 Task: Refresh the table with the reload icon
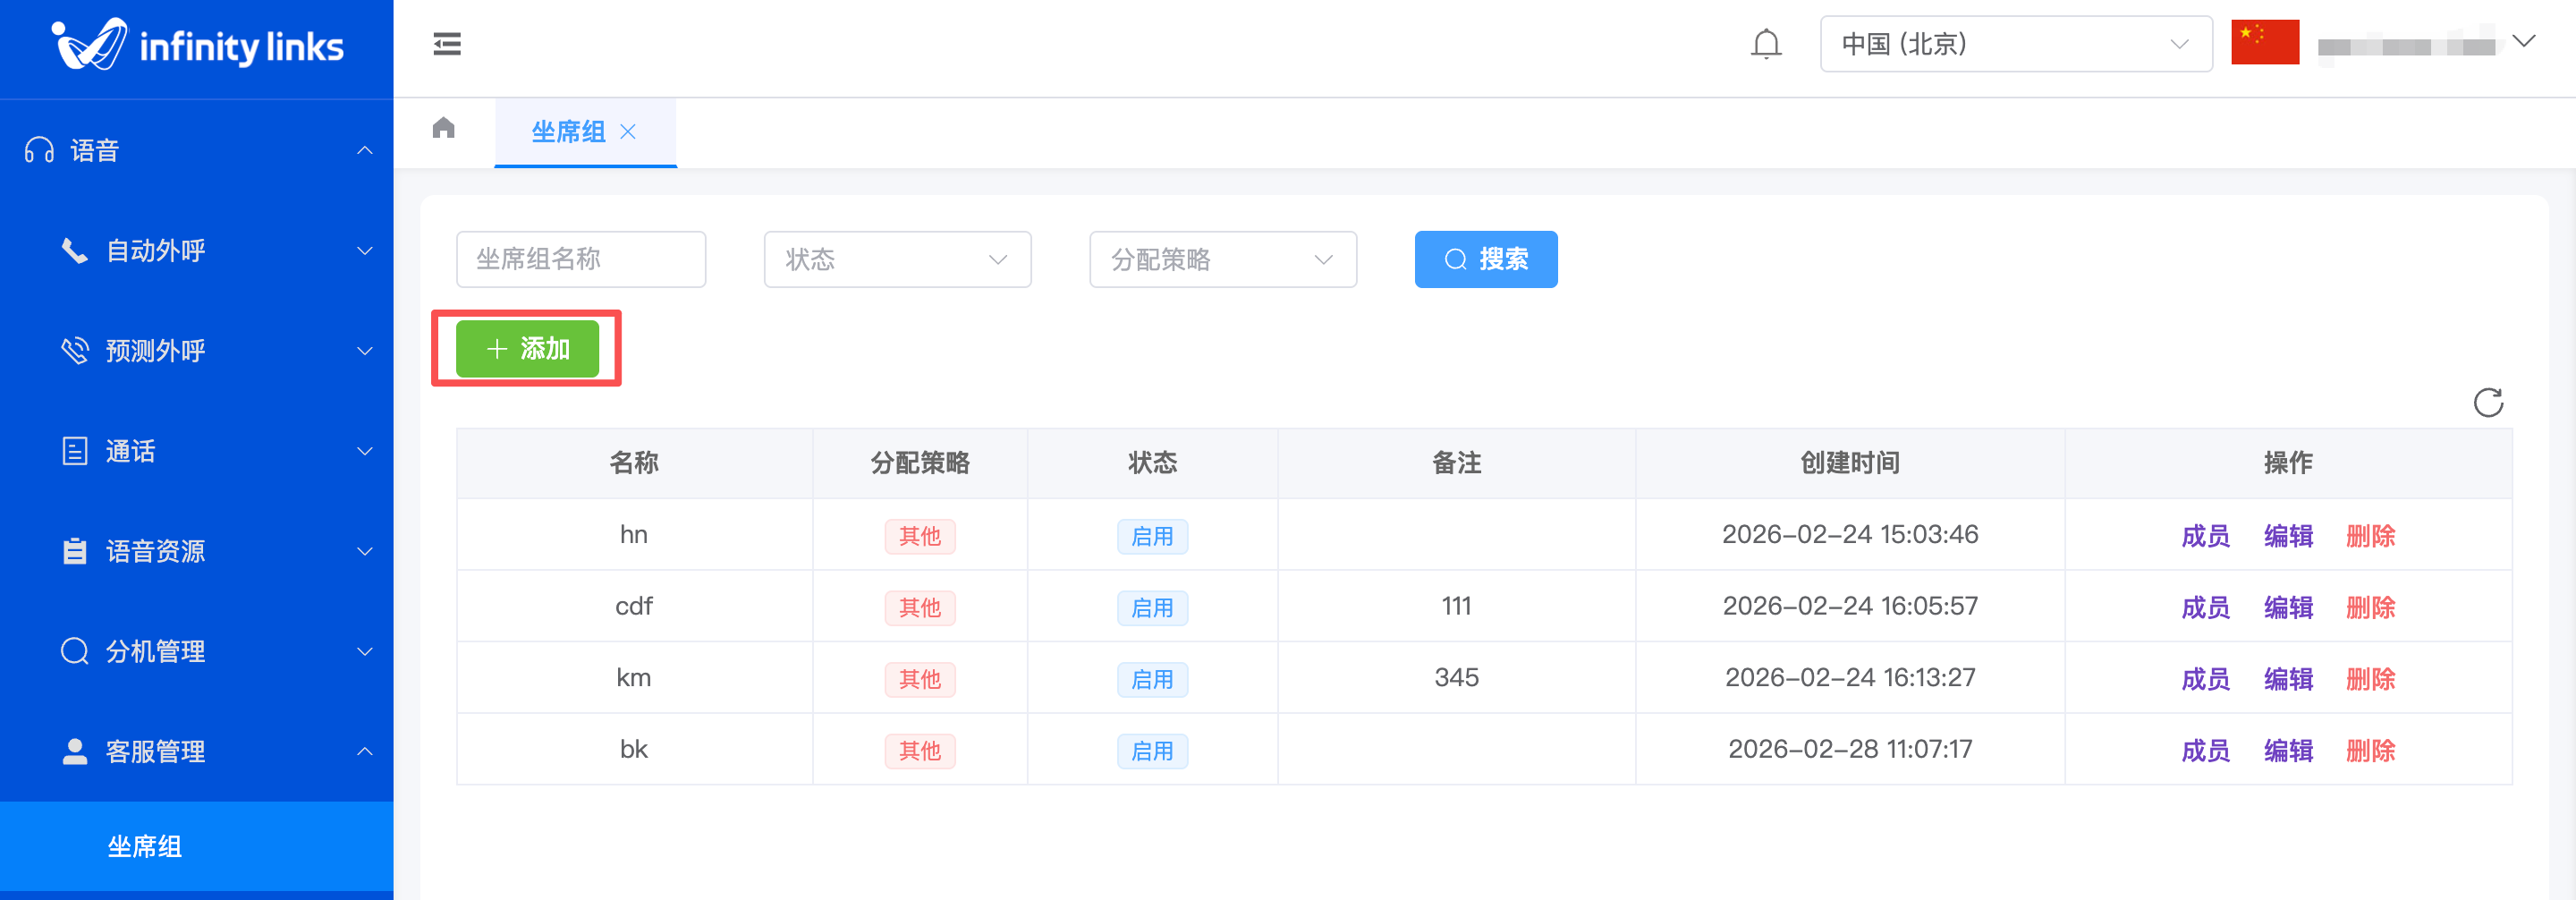point(2487,403)
